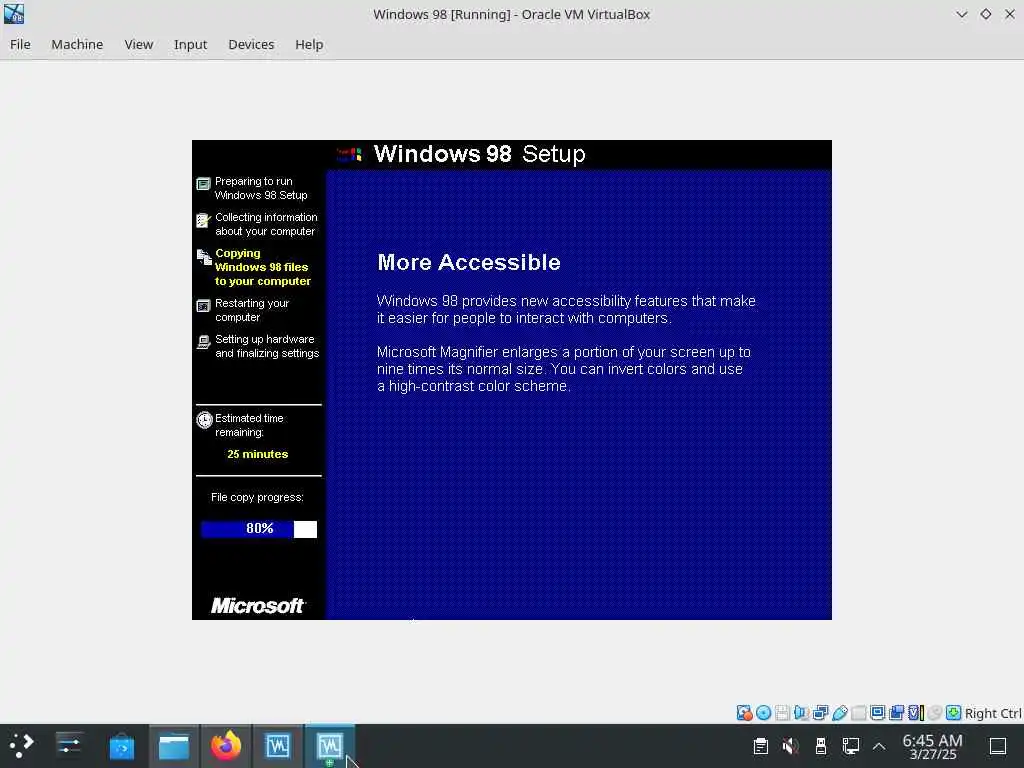
Task: Click the network adapter status icon
Action: tap(820, 712)
